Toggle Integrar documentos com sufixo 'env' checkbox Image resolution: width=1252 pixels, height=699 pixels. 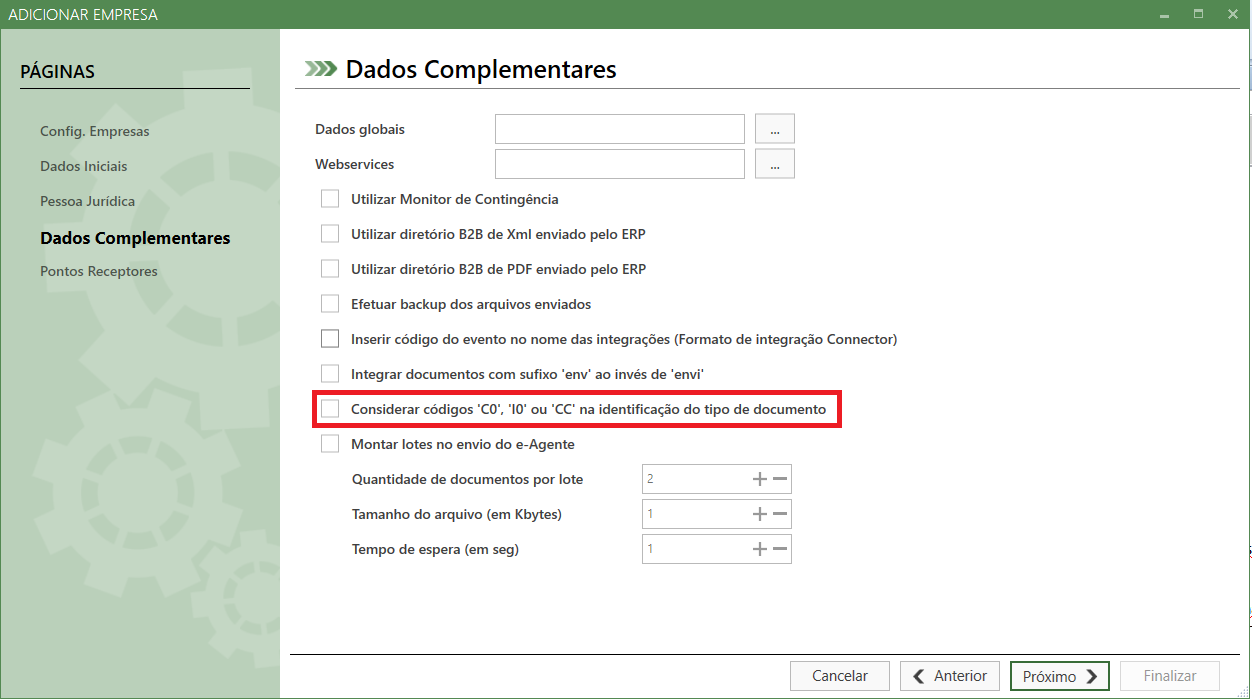coord(330,374)
